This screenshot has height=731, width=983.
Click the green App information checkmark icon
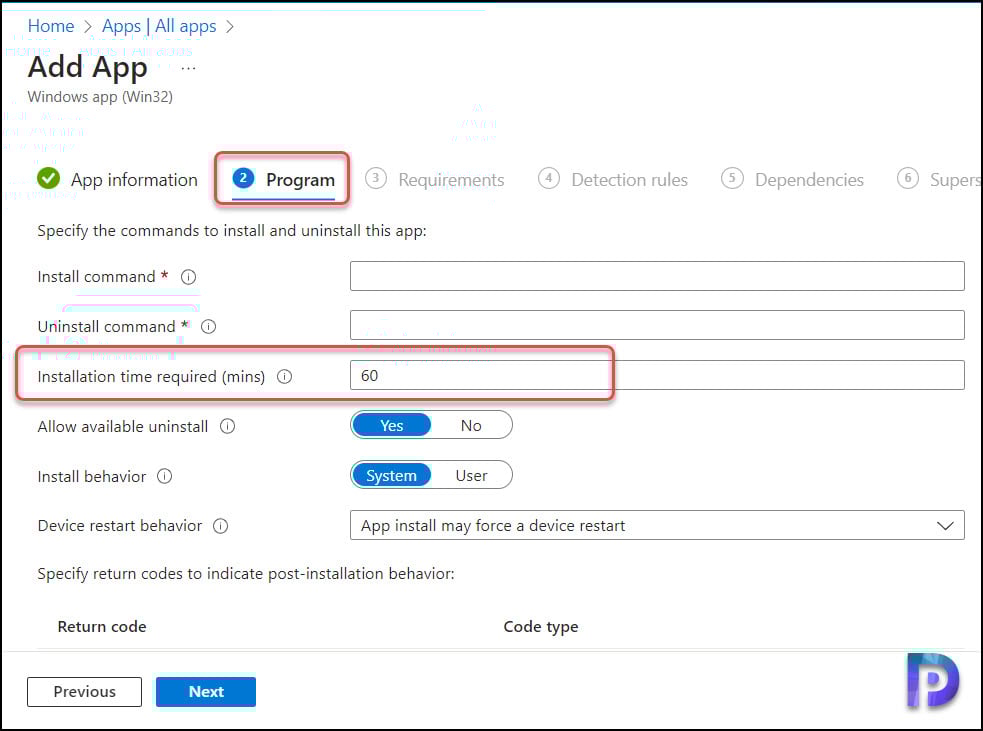[48, 179]
